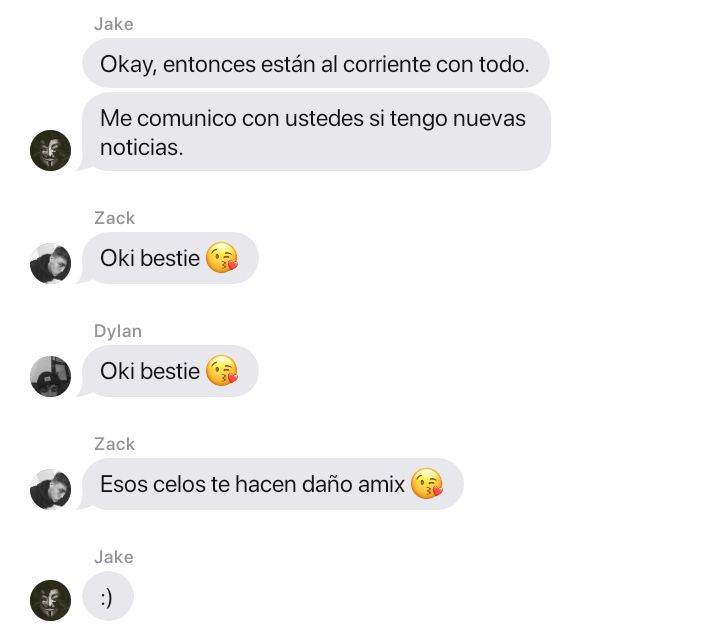Tap the kiss emoji in Zack's 'Oki bestie' message
Screen dimensions: 720x631
point(222,258)
